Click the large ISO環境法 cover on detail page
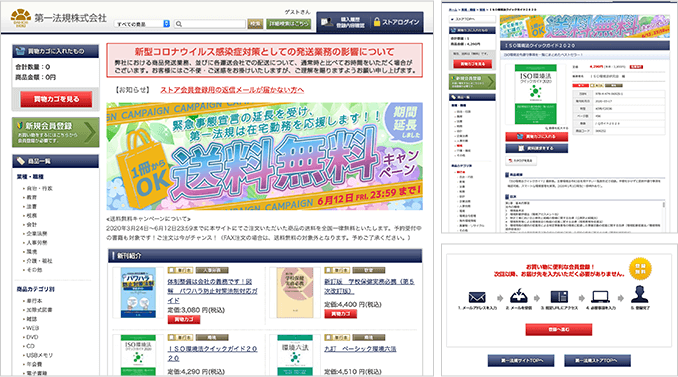This screenshot has width=678, height=377. tap(535, 95)
